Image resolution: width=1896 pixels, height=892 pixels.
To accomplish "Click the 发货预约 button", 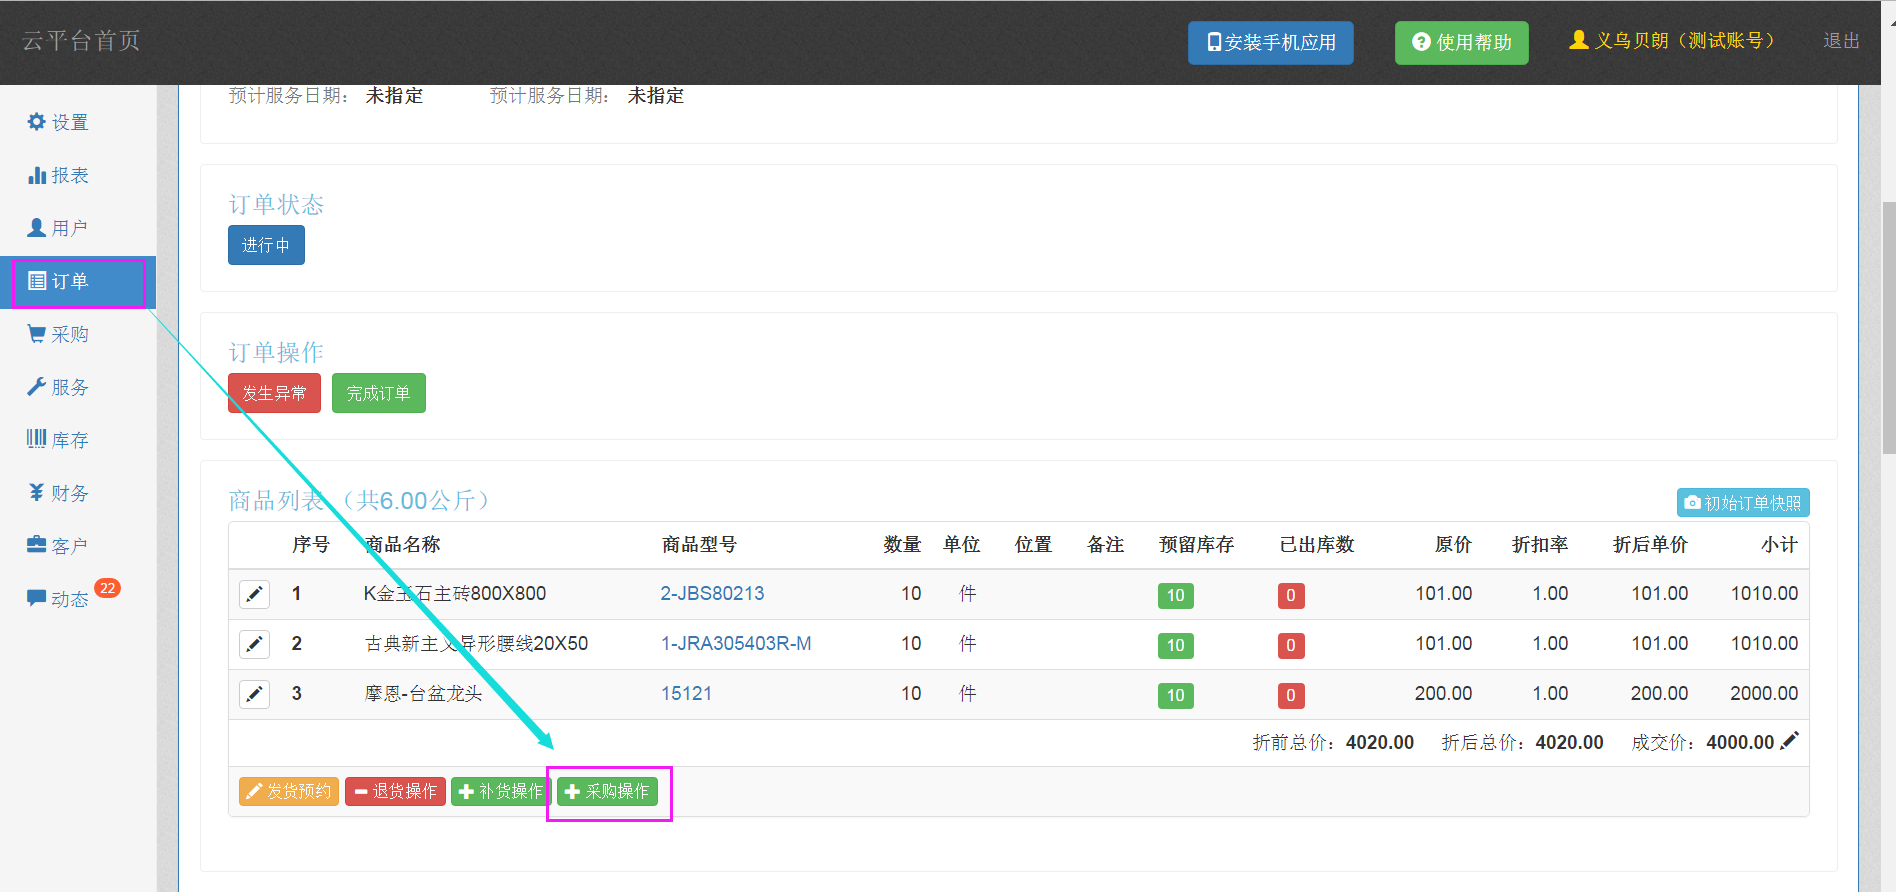I will pos(289,791).
